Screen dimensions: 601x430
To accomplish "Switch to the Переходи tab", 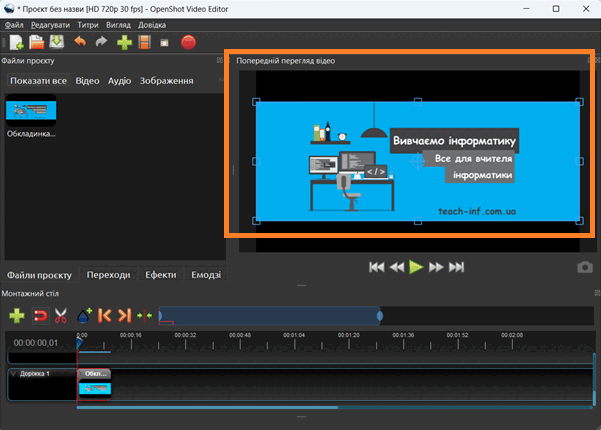I will 108,275.
